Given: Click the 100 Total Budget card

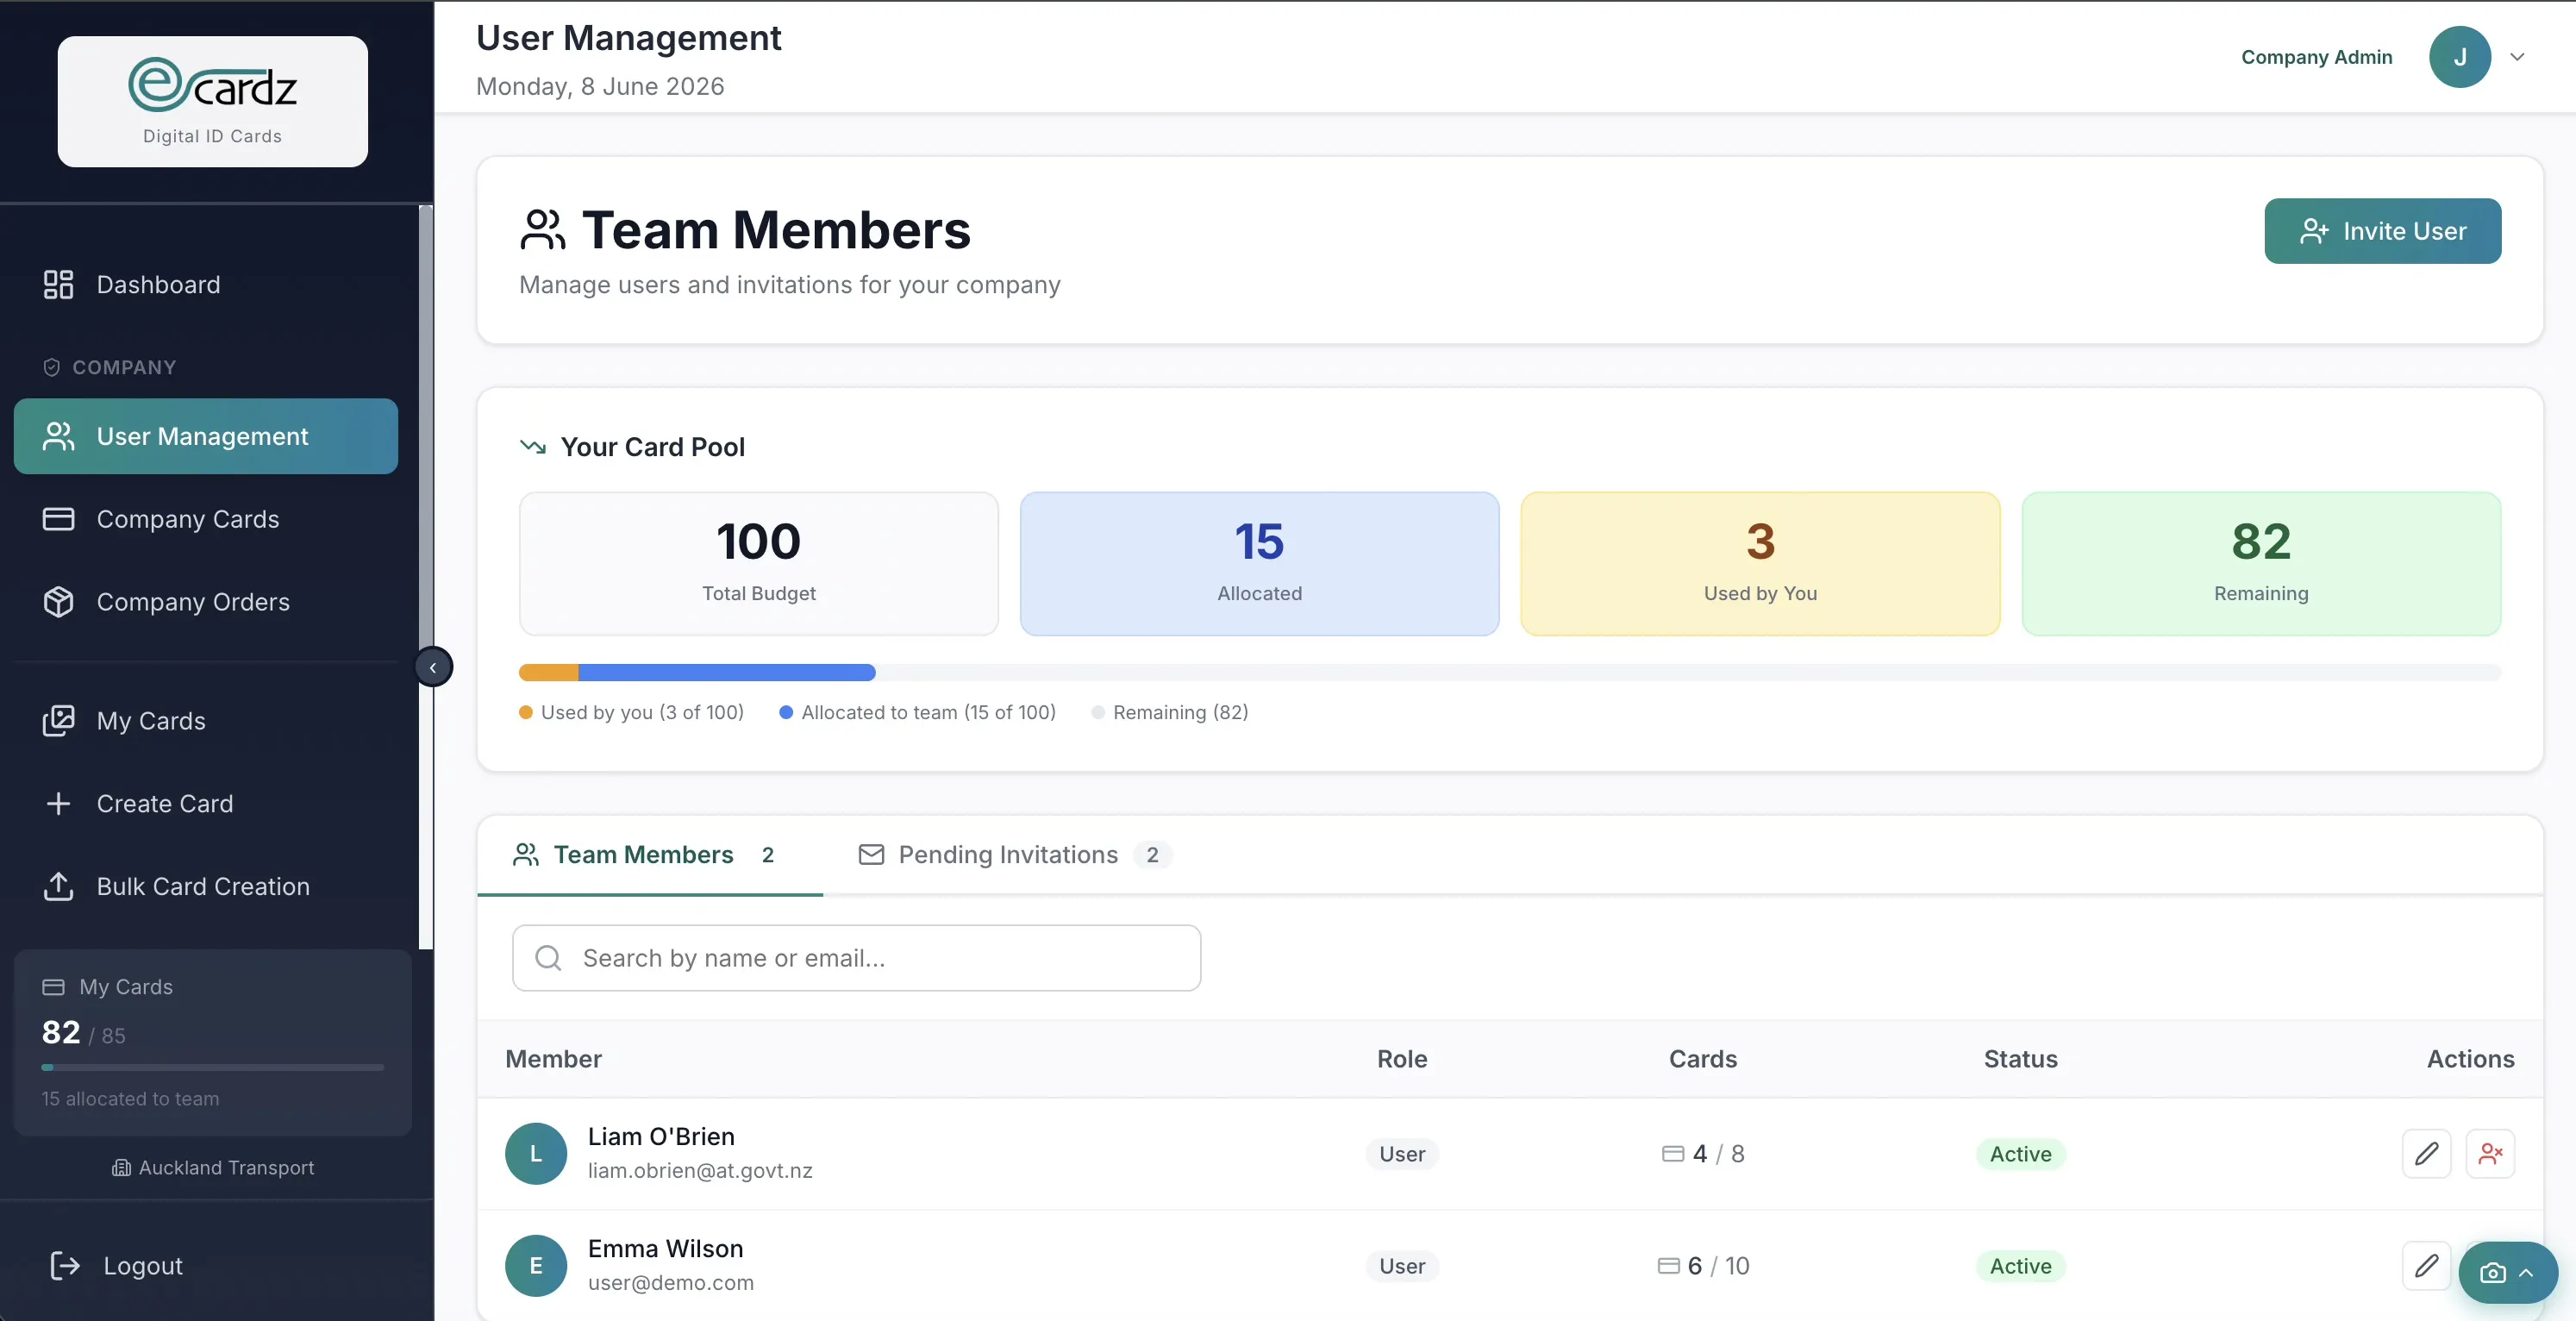Looking at the screenshot, I should point(759,563).
